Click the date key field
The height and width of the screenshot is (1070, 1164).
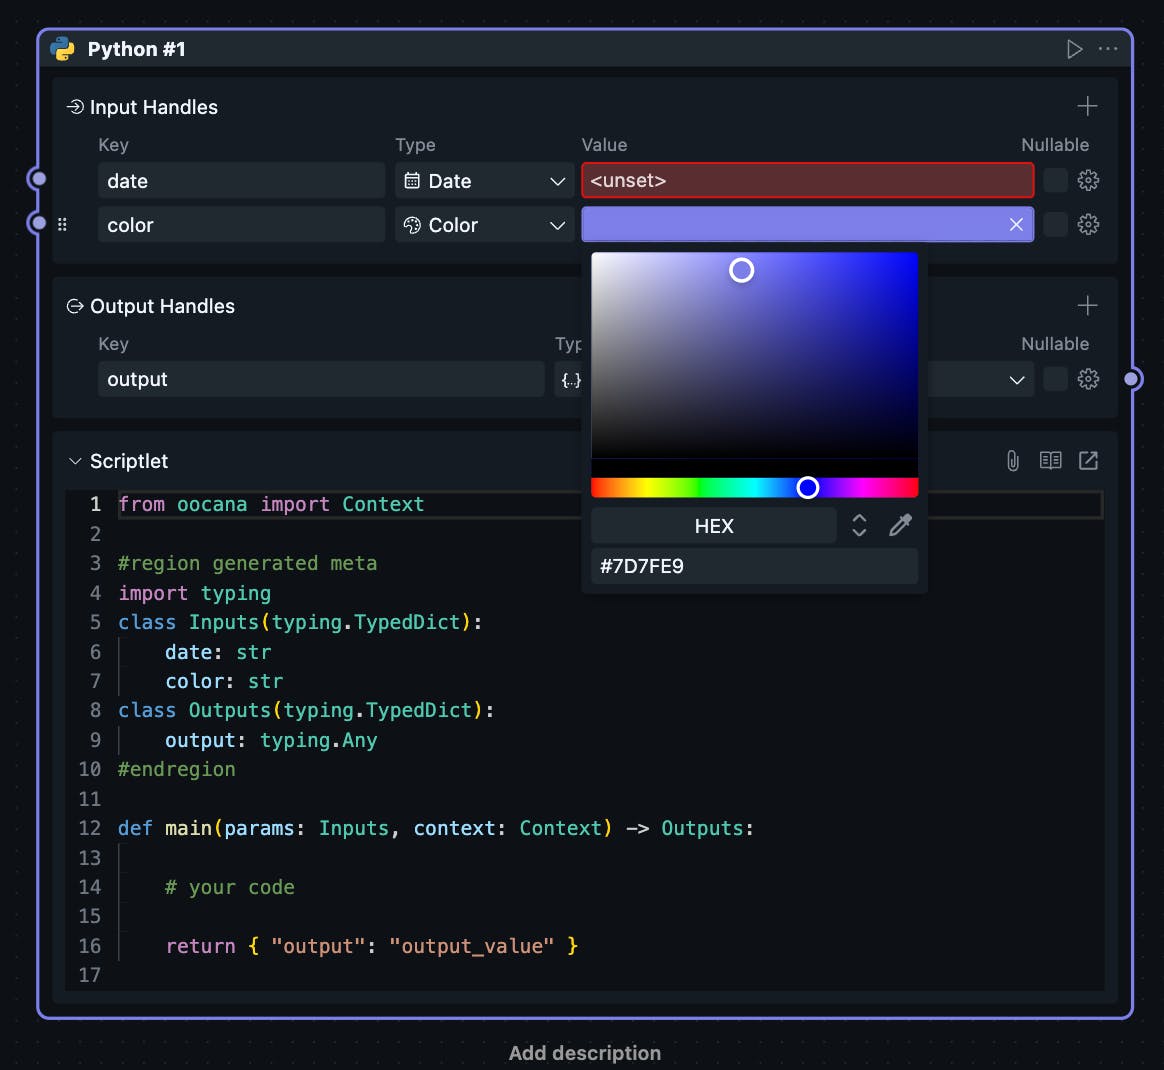[241, 180]
